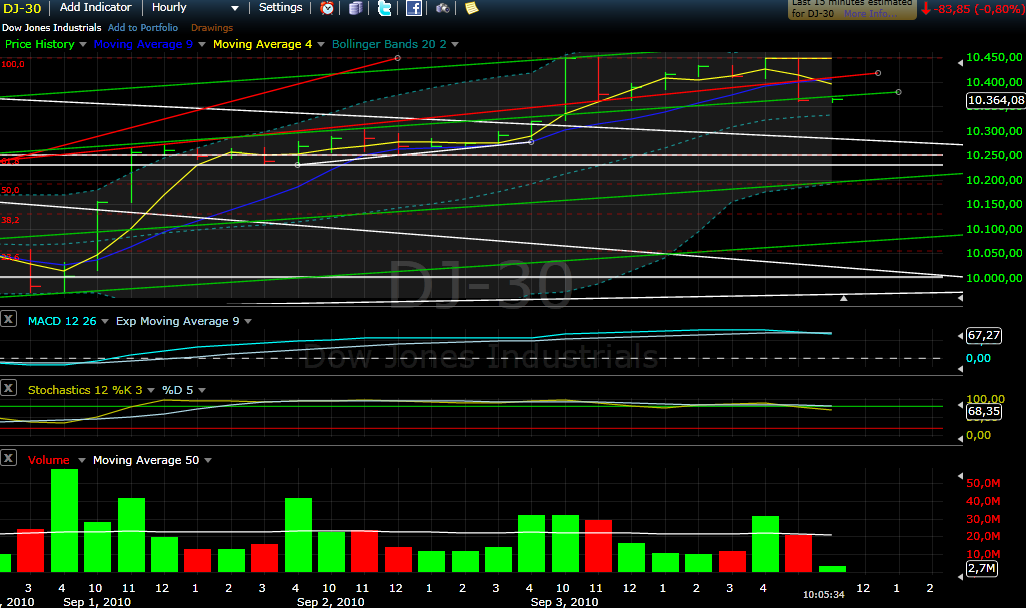Image resolution: width=1026 pixels, height=608 pixels.
Task: Select the %D 5 label
Action: (x=177, y=389)
